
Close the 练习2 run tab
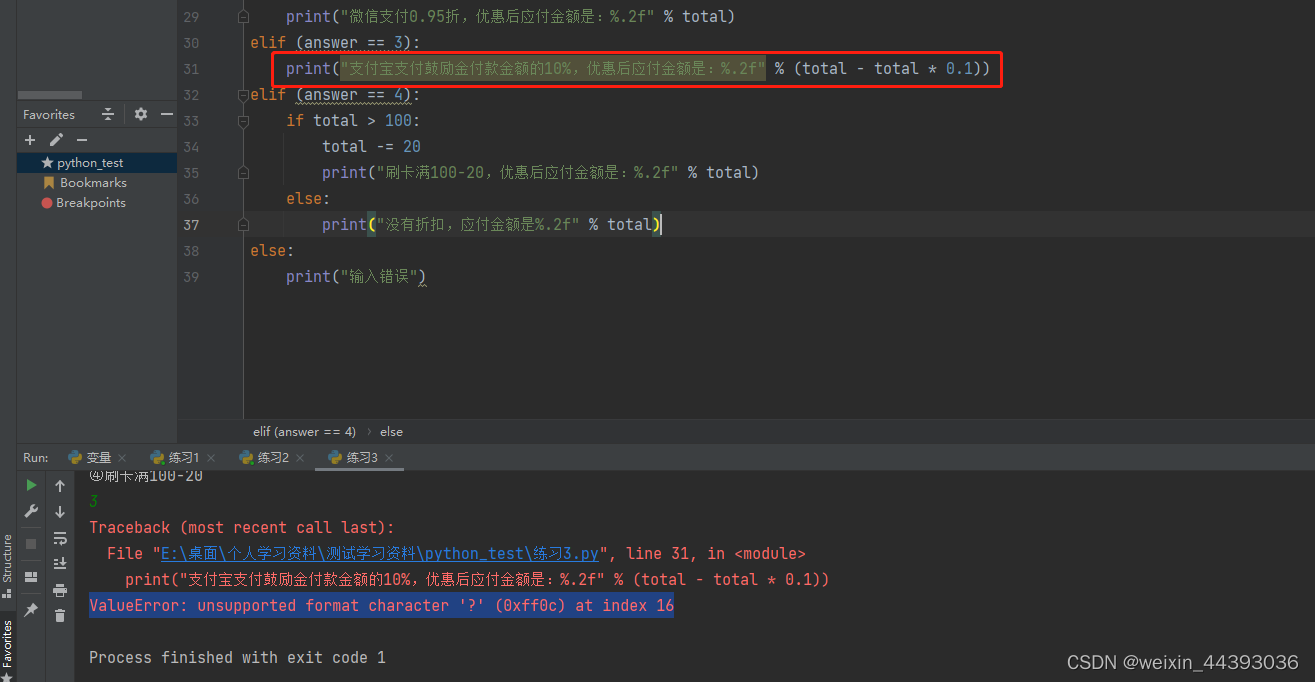pos(300,458)
